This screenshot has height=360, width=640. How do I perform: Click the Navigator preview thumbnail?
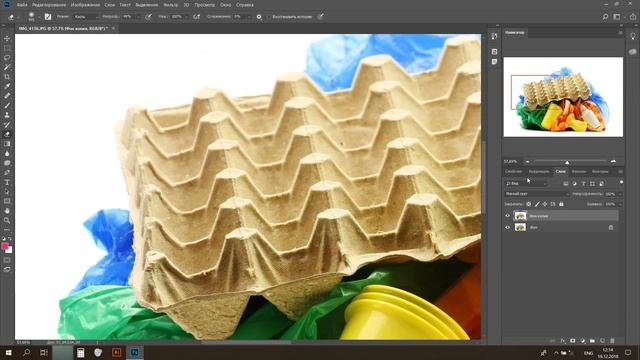tap(563, 97)
